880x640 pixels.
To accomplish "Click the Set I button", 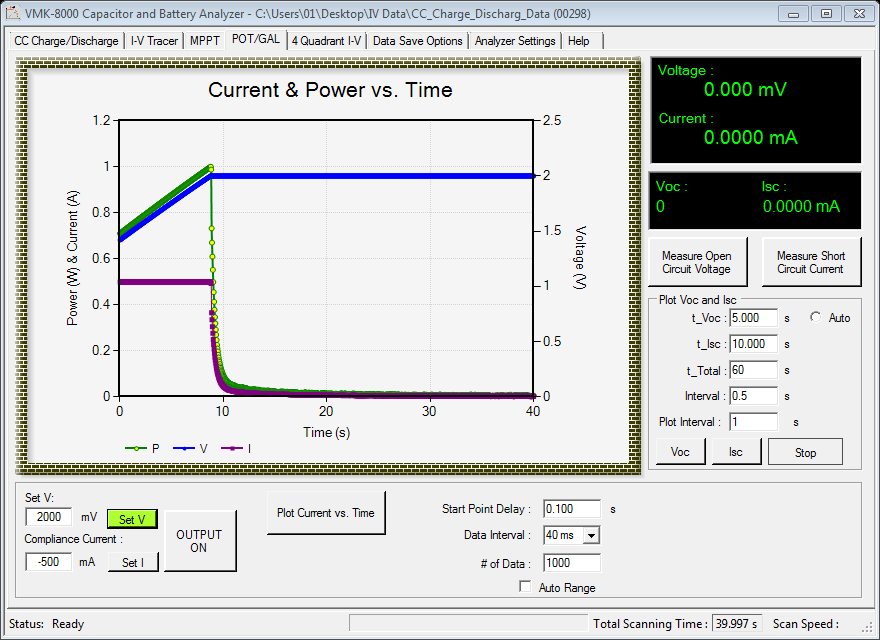I will (133, 562).
